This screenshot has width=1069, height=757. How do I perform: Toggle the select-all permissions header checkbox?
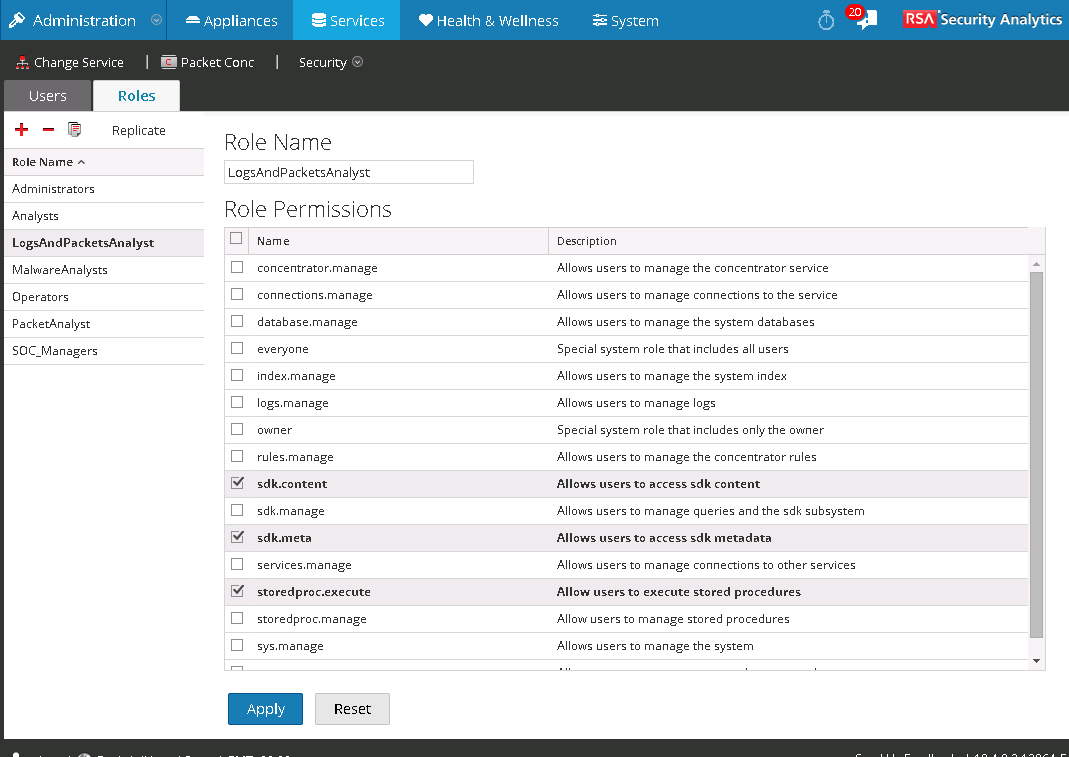(236, 239)
